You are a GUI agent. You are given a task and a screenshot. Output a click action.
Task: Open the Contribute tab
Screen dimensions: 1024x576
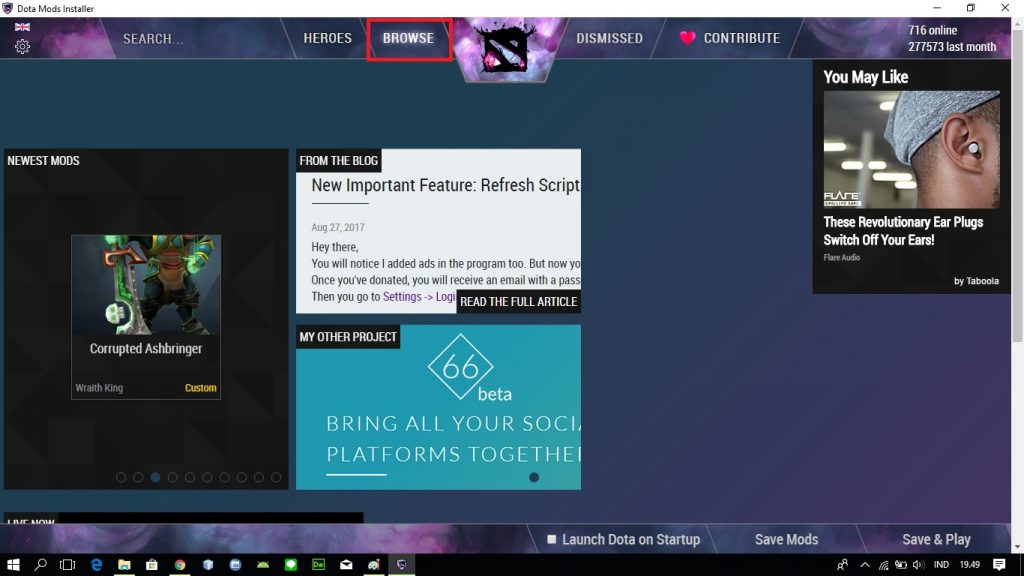tap(742, 38)
